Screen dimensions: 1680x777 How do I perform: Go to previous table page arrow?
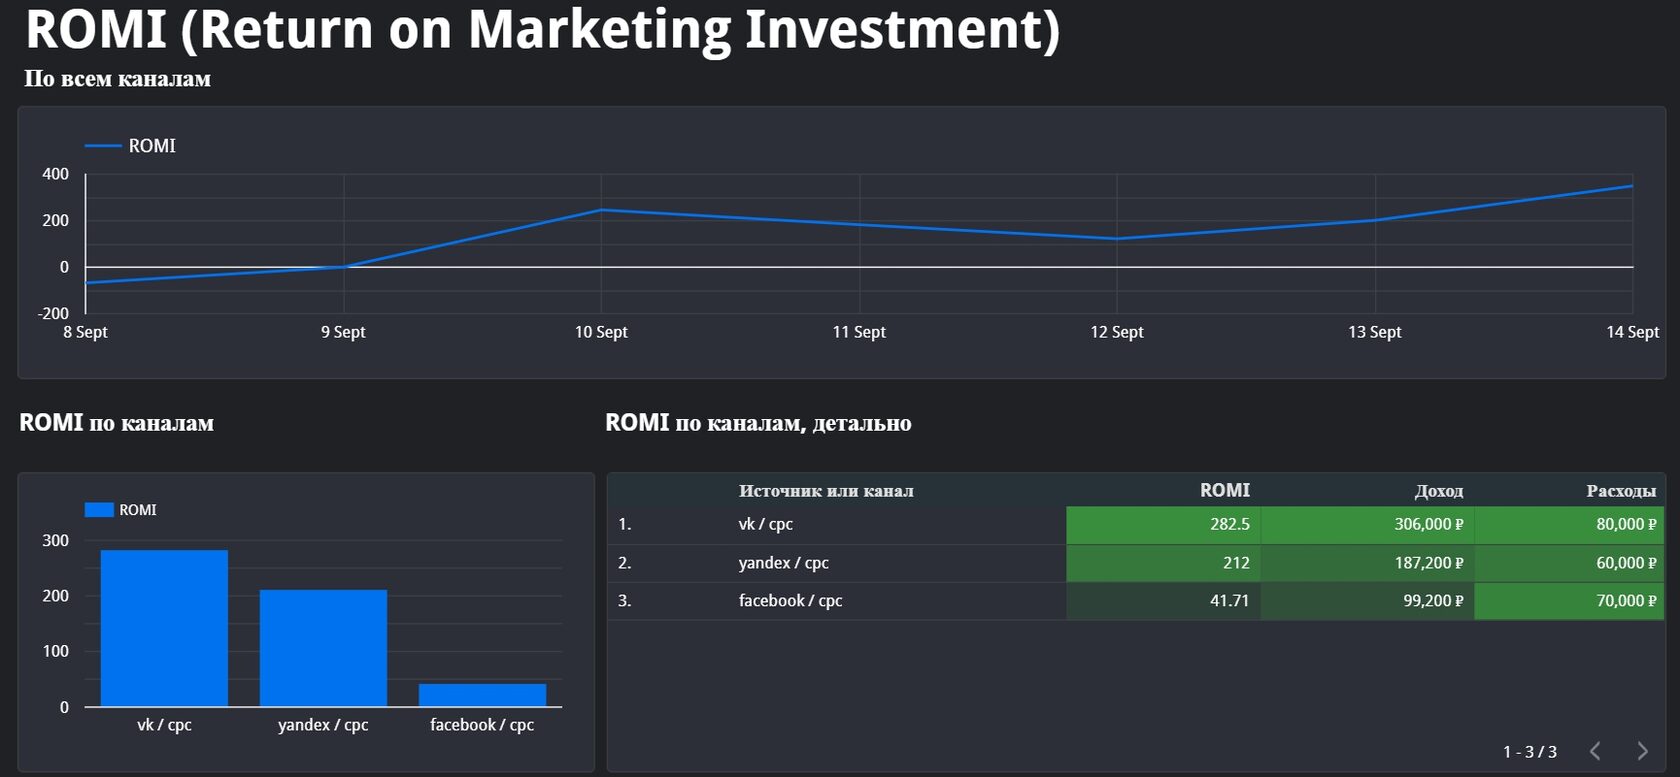(x=1596, y=751)
